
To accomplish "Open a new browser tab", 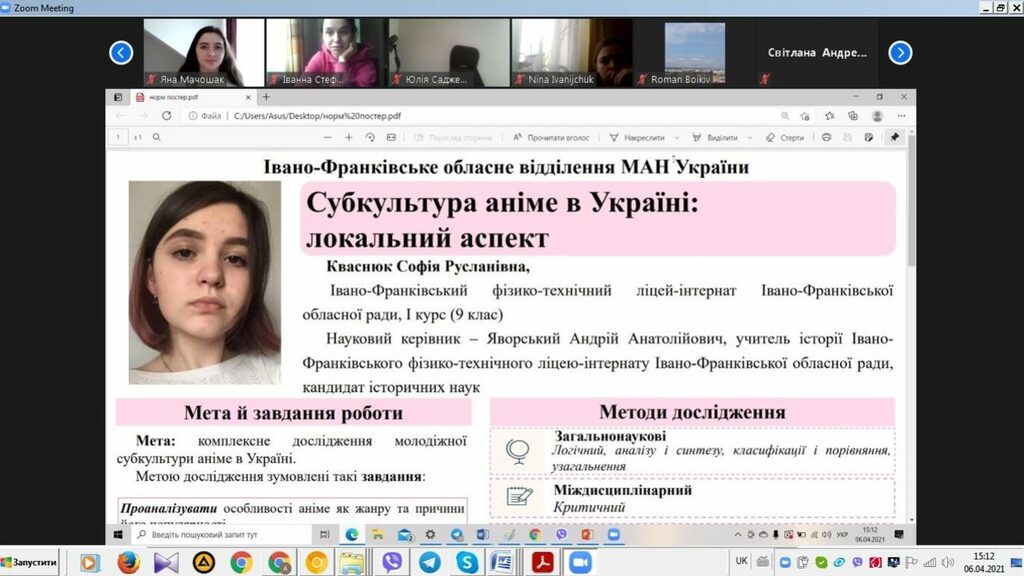I will point(266,97).
